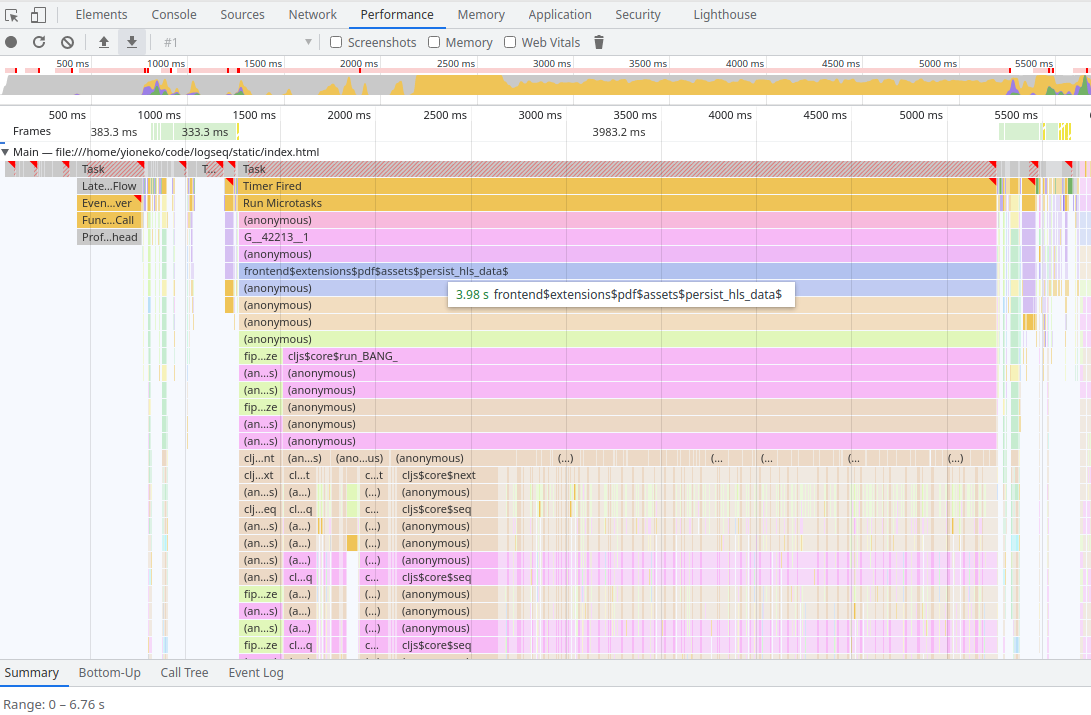The image size is (1091, 715).
Task: Click the reload-and-record icon
Action: (x=38, y=42)
